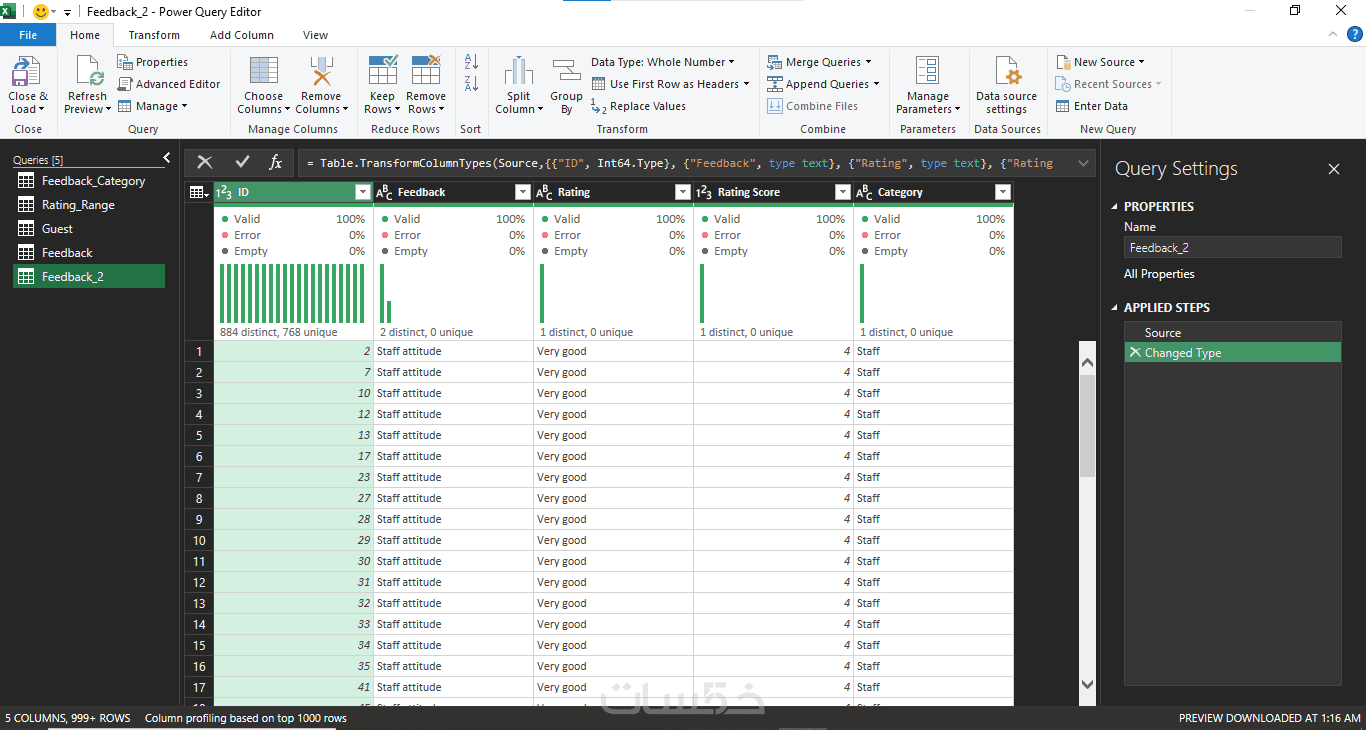Image resolution: width=1366 pixels, height=730 pixels.
Task: Switch to the Transform tab
Action: 154,35
